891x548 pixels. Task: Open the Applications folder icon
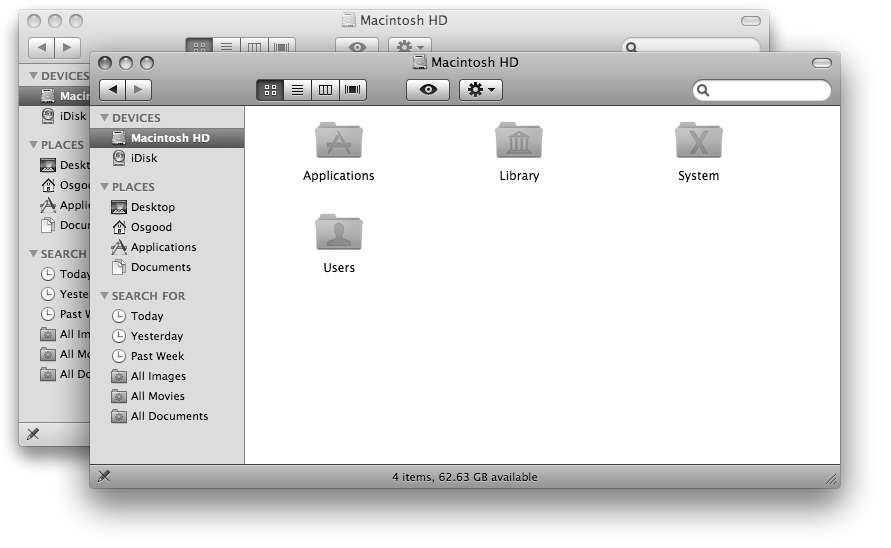coord(338,142)
